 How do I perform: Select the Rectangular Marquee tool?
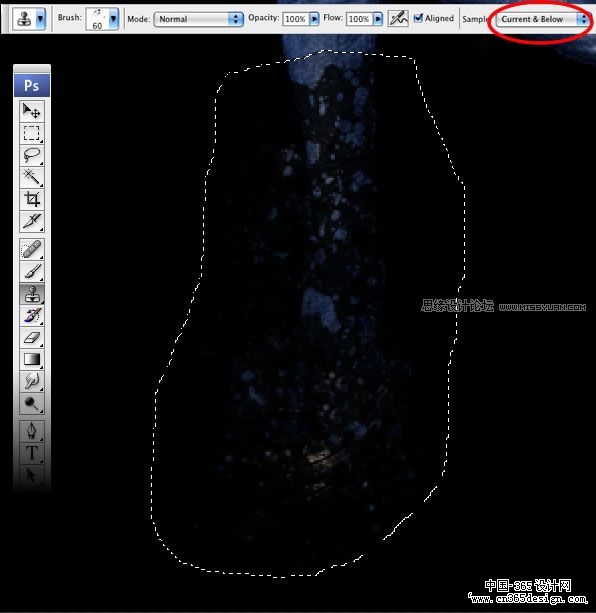click(x=32, y=133)
